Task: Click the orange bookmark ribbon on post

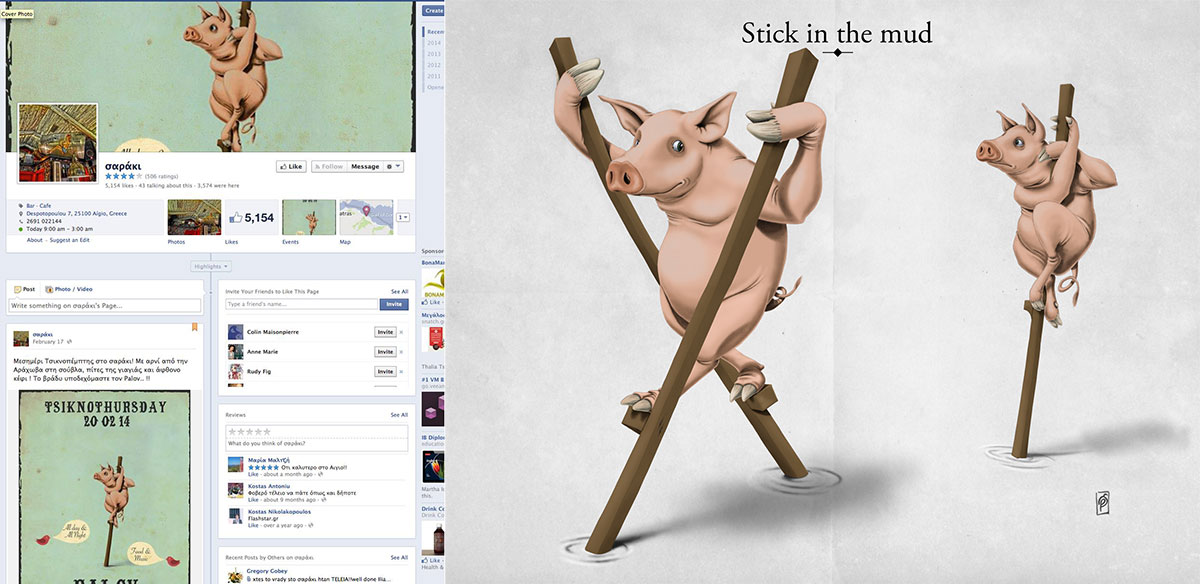Action: pos(195,328)
